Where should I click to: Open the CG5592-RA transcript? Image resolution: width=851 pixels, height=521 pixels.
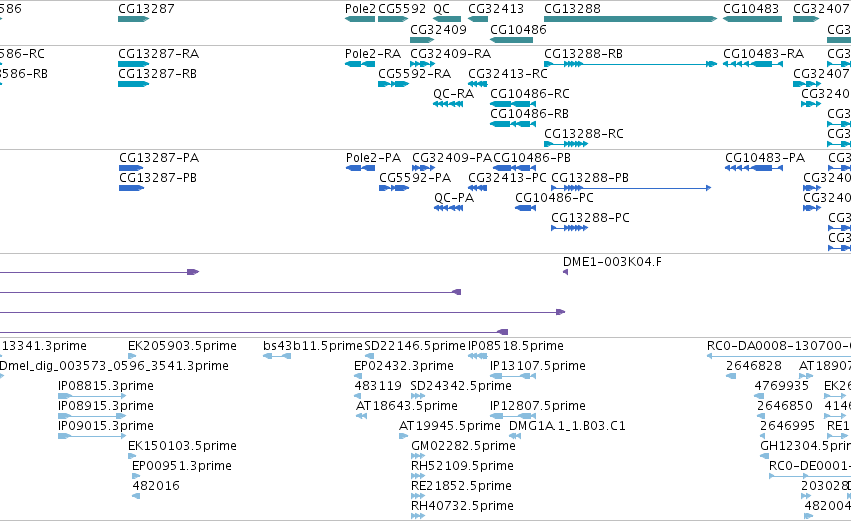[x=415, y=74]
